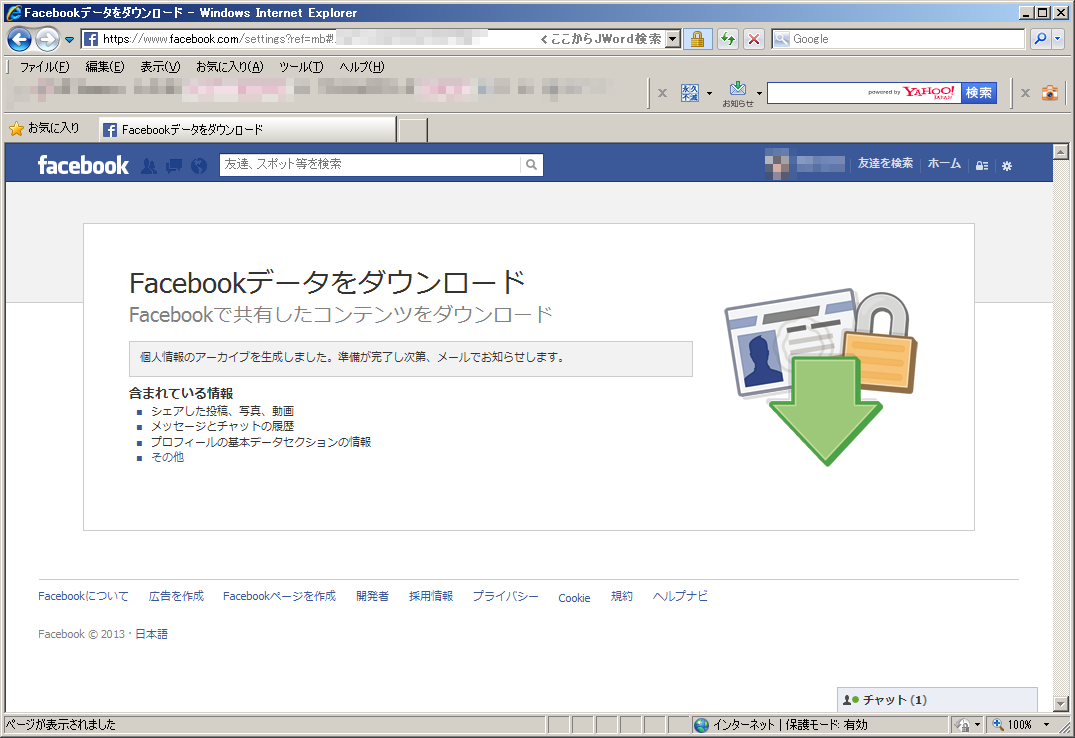The width and height of the screenshot is (1075, 738).
Task: Open the Facebookについて footer link
Action: tap(83, 596)
